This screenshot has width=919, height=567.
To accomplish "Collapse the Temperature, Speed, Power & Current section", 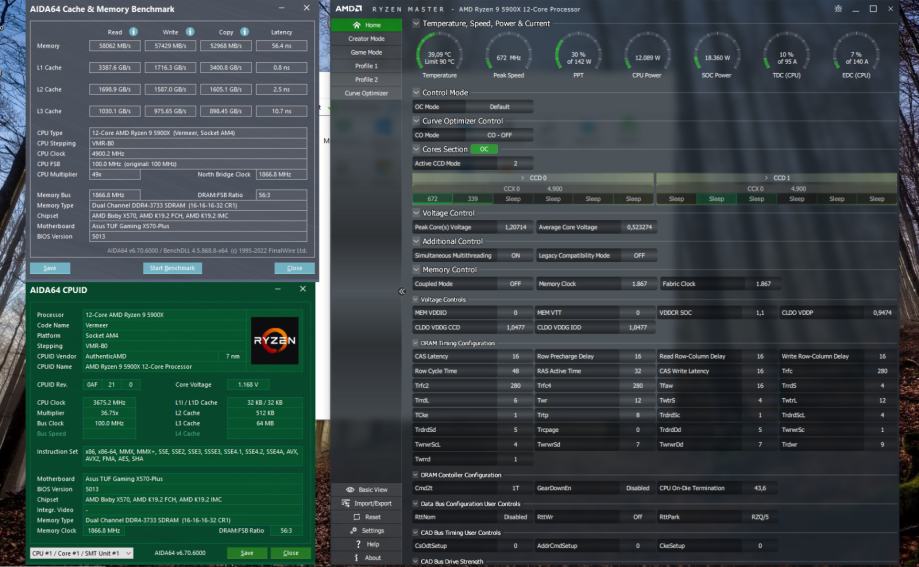I will 416,23.
